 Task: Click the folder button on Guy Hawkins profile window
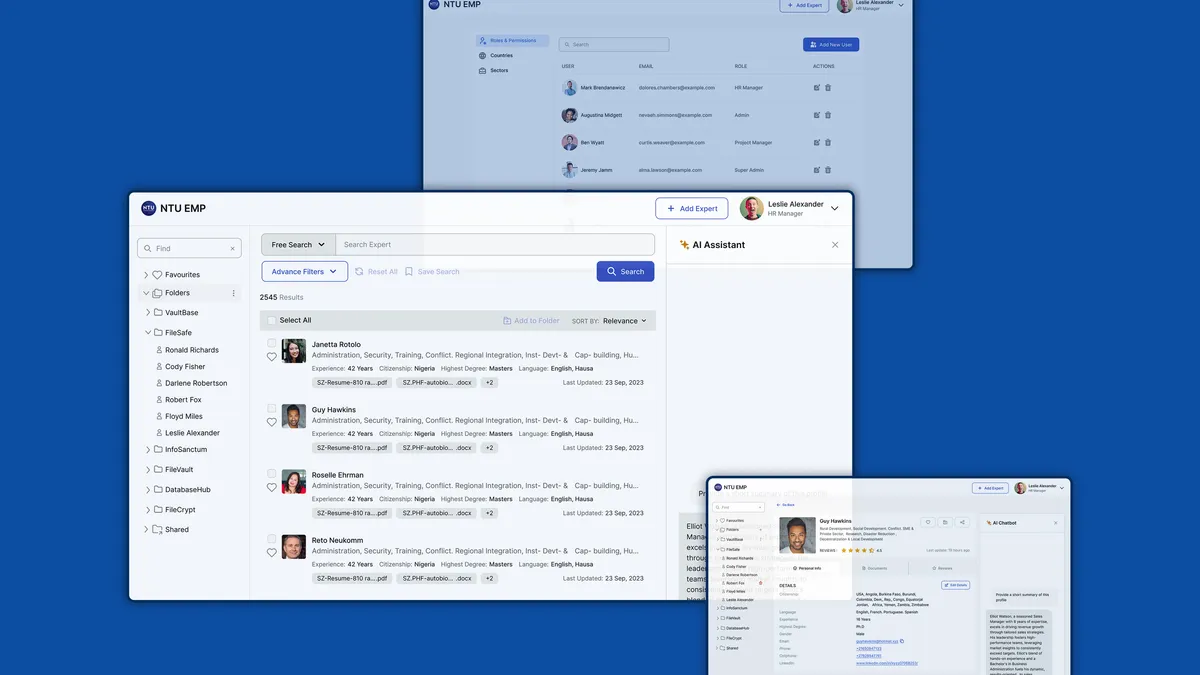(946, 522)
